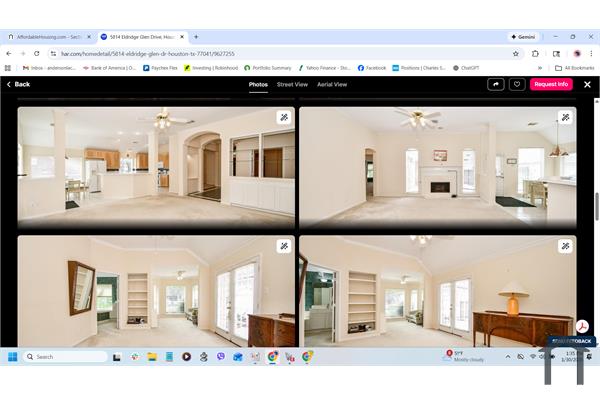Screen dimensions: 600x395
Task: Reload the page
Action: [x=37, y=54]
